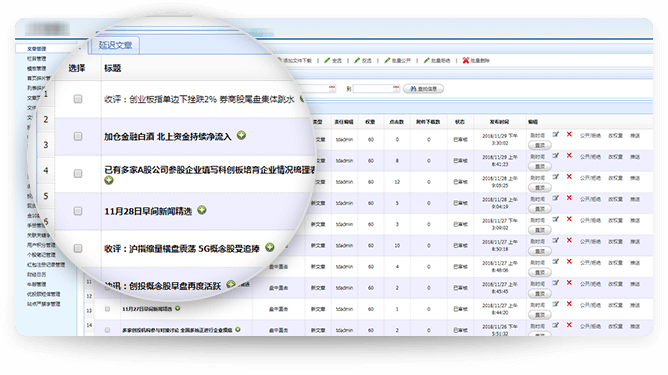Image resolution: width=668 pixels, height=375 pixels.
Task: Click green plus icon next to 11月28日早间新闻精选
Action: (x=202, y=210)
